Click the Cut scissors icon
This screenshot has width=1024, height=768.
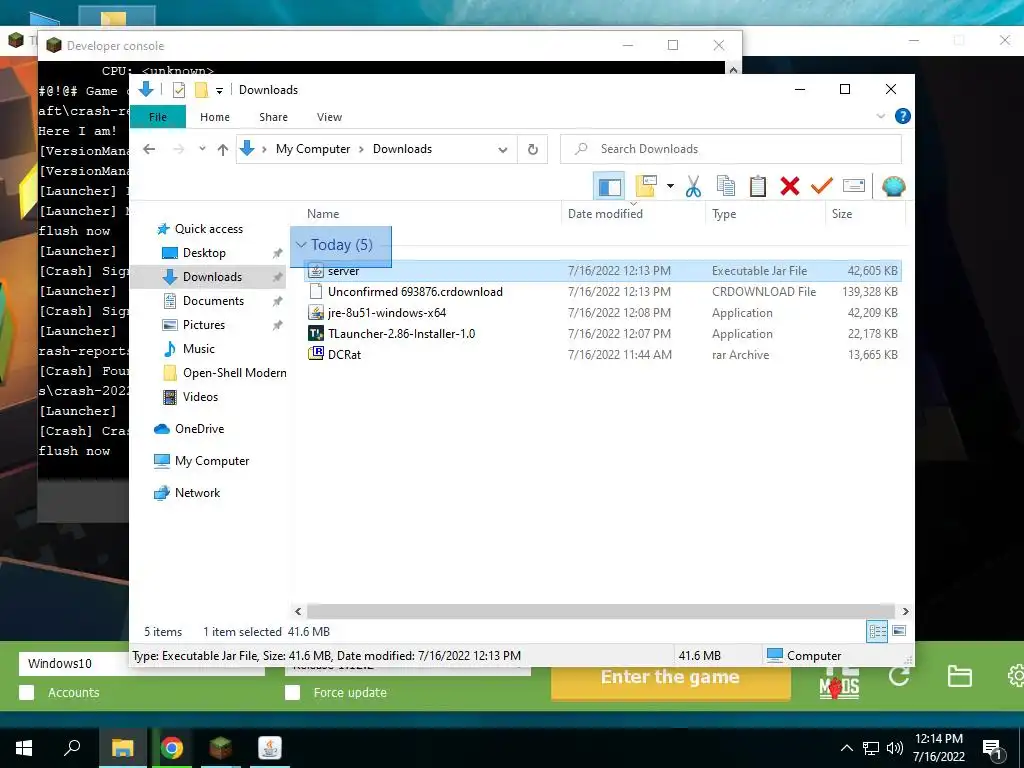694,187
